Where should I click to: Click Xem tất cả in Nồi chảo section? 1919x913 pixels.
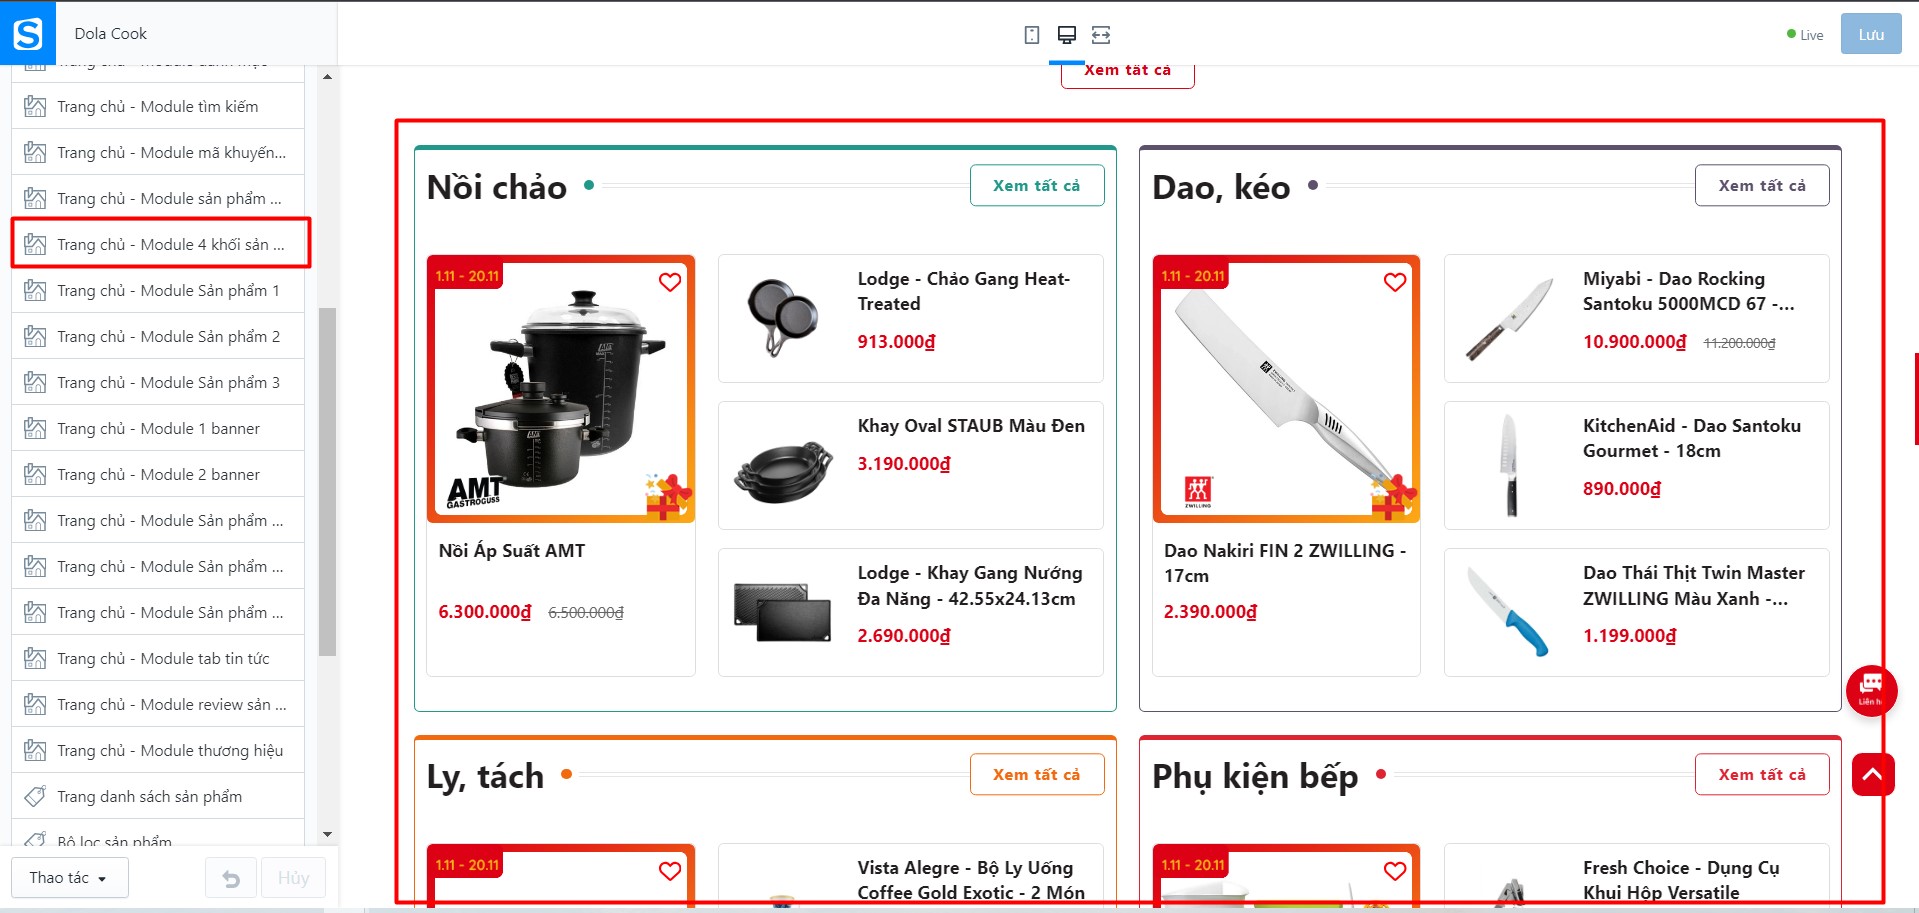pos(1037,185)
